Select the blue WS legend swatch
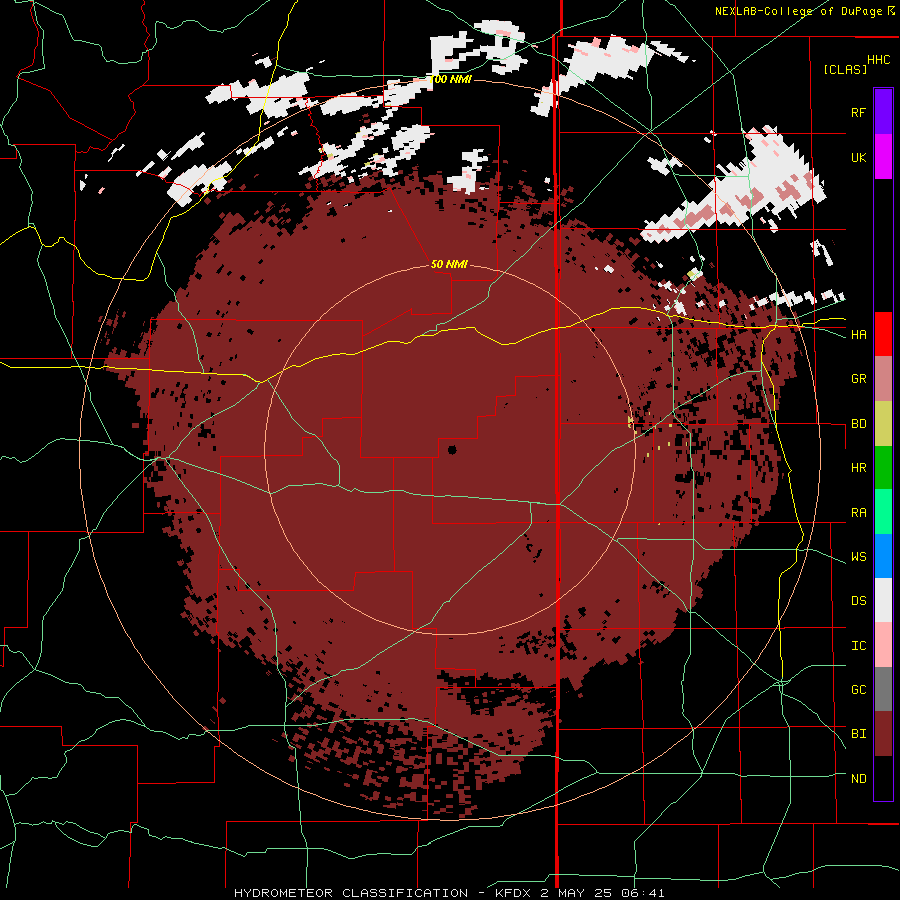900x900 pixels. [x=883, y=556]
